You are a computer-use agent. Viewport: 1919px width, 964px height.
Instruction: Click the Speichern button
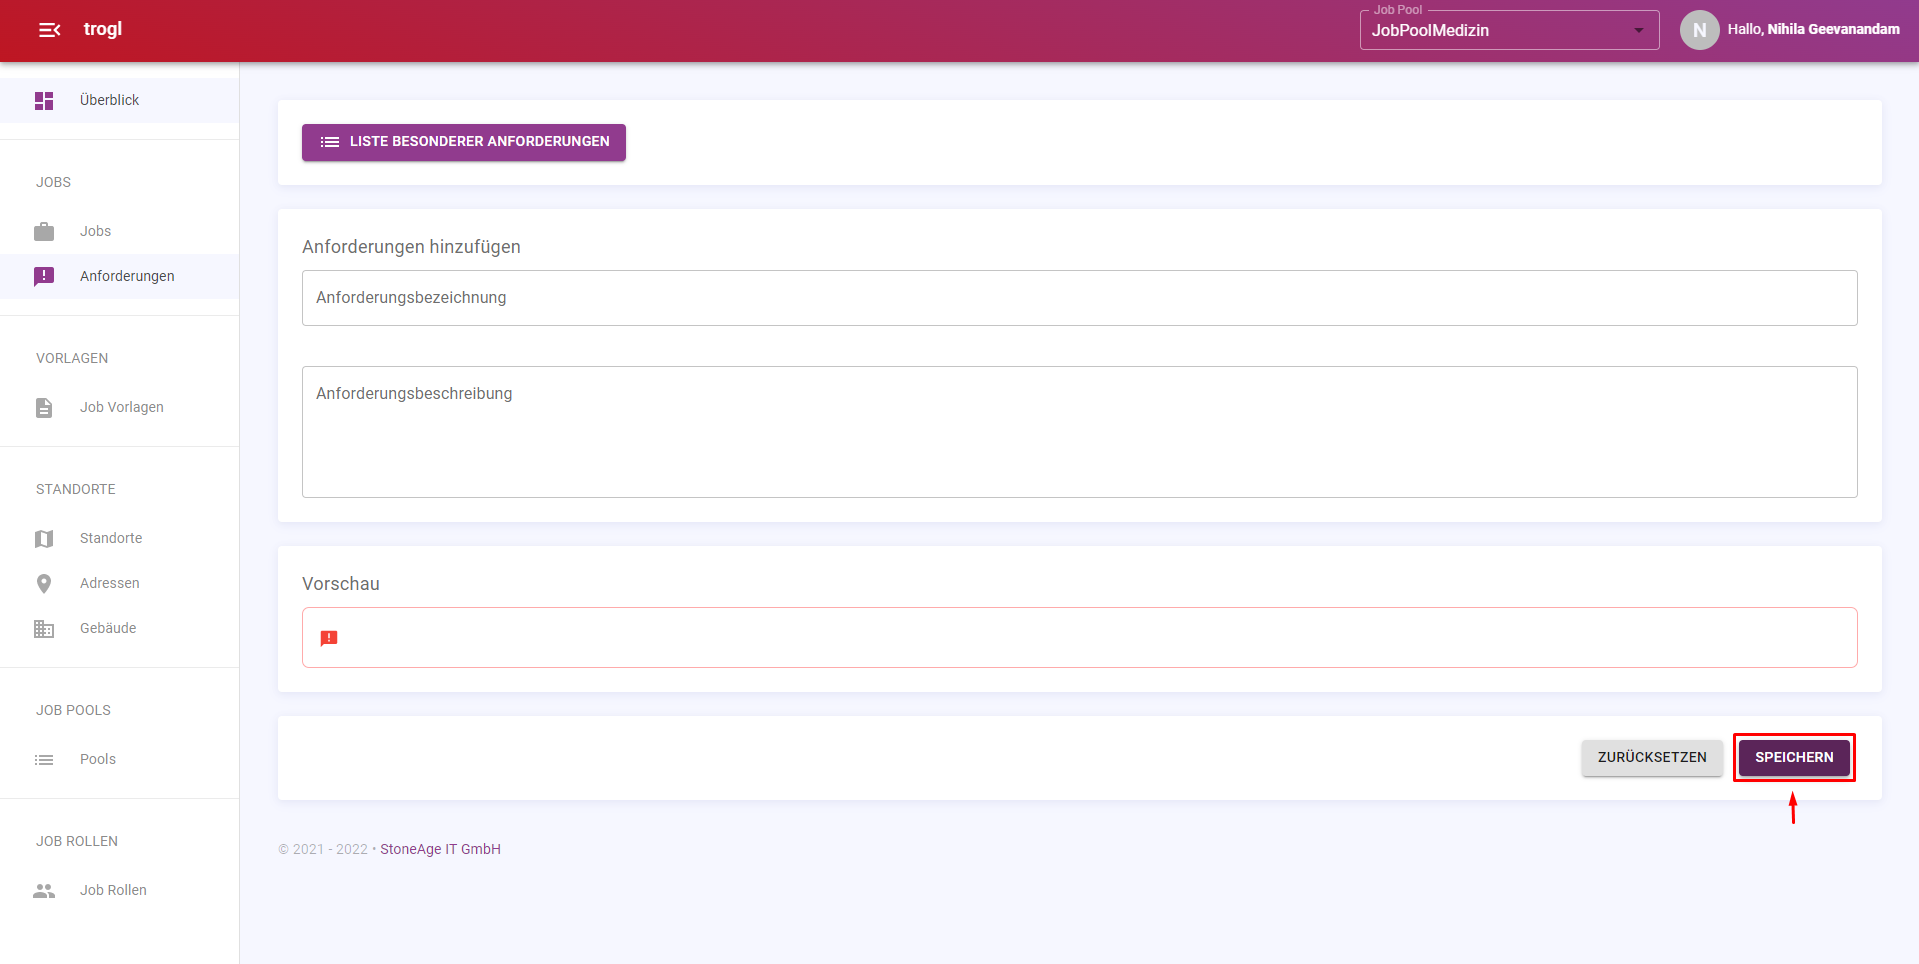pos(1794,757)
